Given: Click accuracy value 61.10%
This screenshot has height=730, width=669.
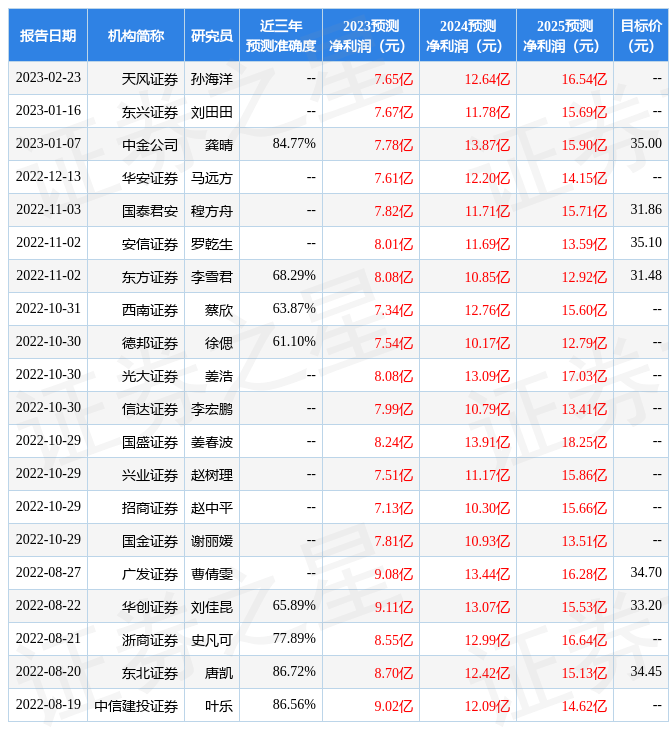Looking at the screenshot, I should tap(294, 342).
